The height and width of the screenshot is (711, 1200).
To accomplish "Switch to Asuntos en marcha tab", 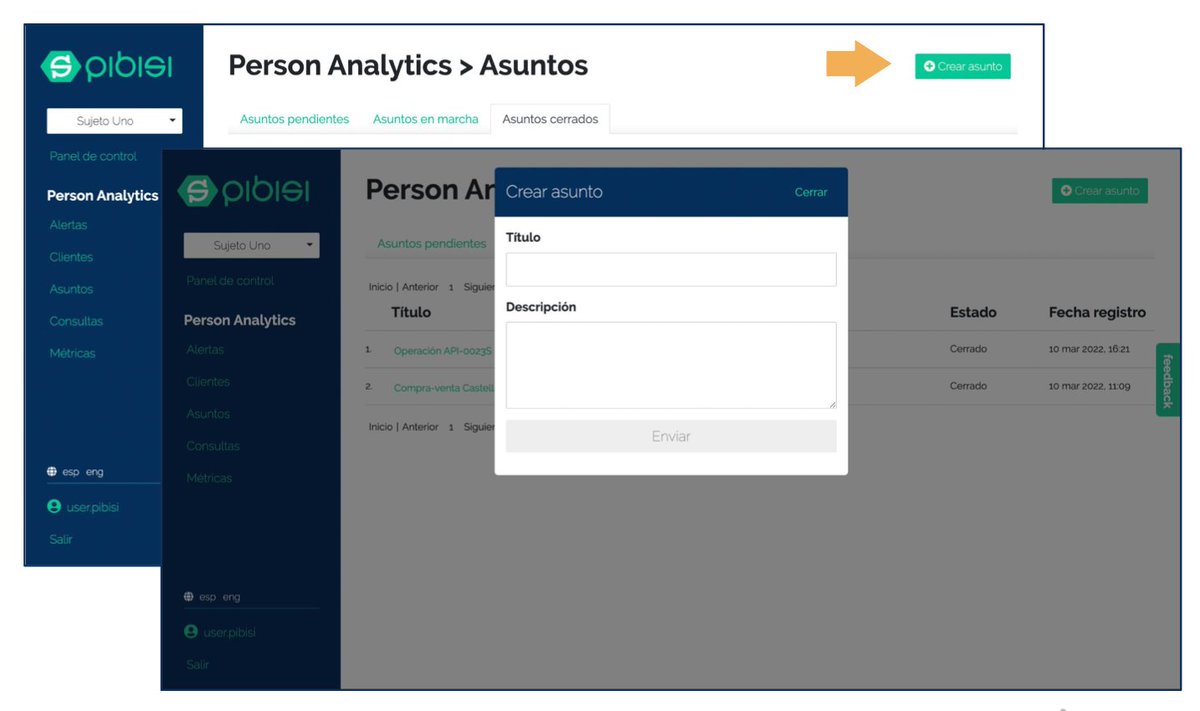I will (425, 119).
